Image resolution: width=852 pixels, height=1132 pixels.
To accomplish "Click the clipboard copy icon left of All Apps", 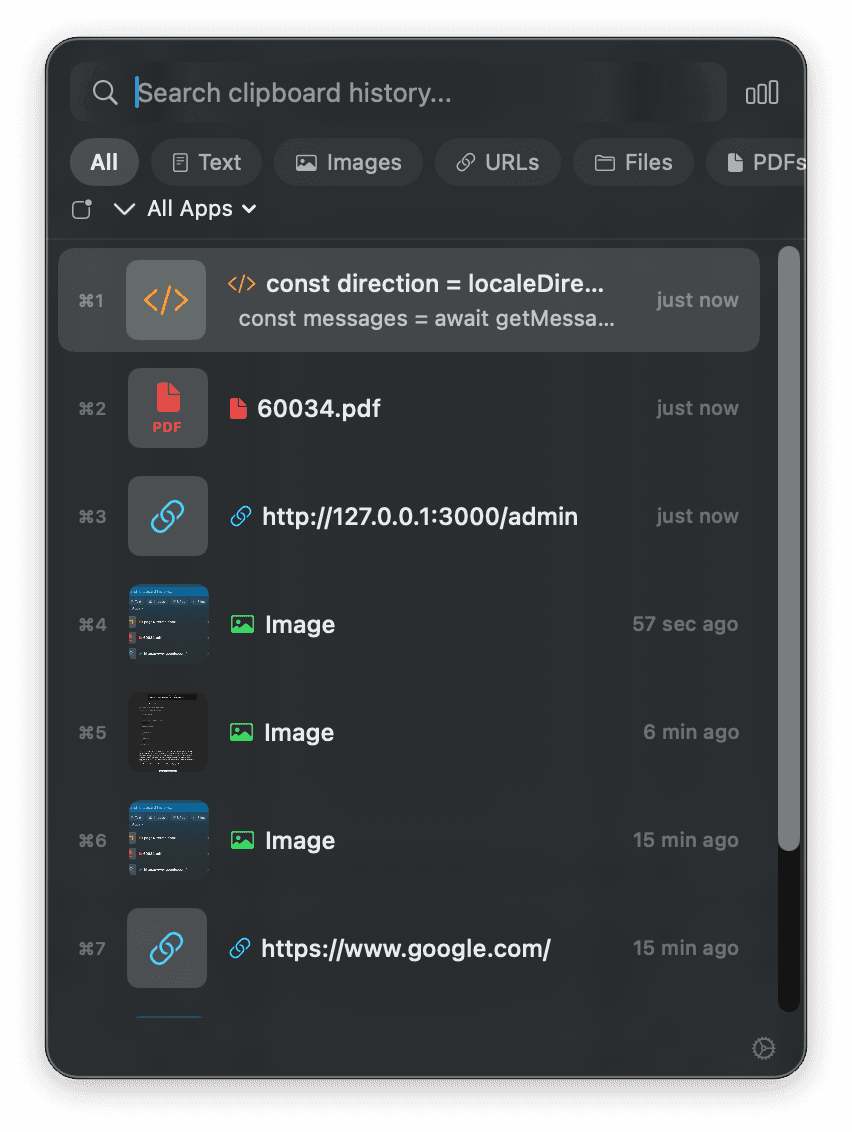I will point(81,209).
